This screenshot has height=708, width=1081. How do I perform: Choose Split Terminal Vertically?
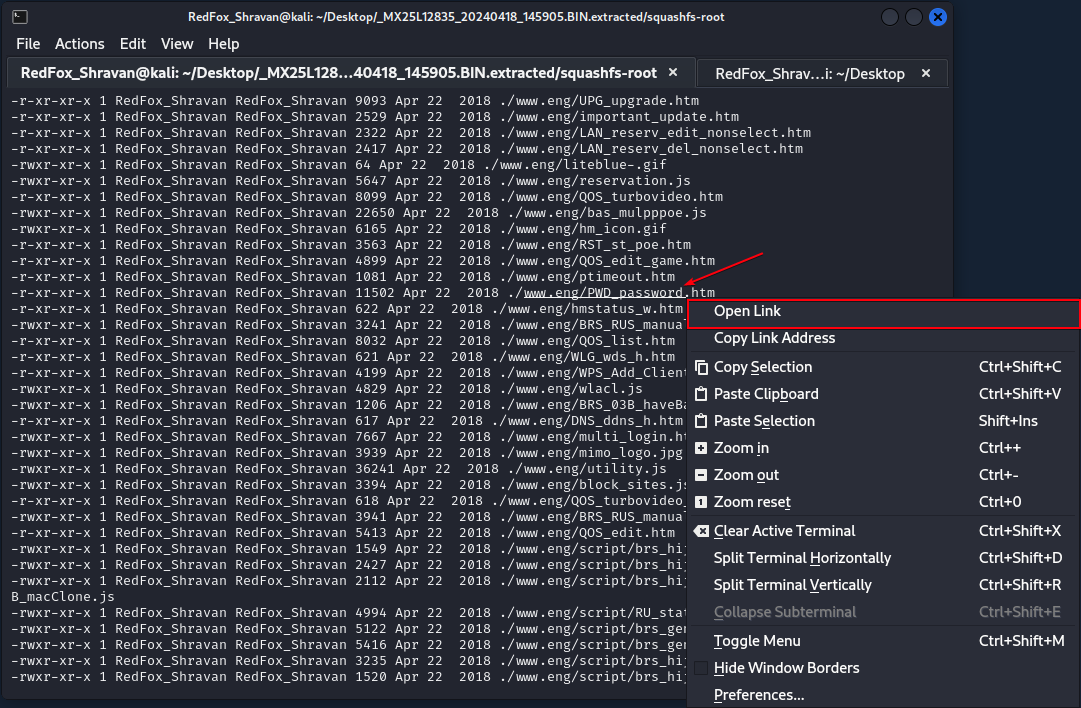pyautogui.click(x=883, y=585)
